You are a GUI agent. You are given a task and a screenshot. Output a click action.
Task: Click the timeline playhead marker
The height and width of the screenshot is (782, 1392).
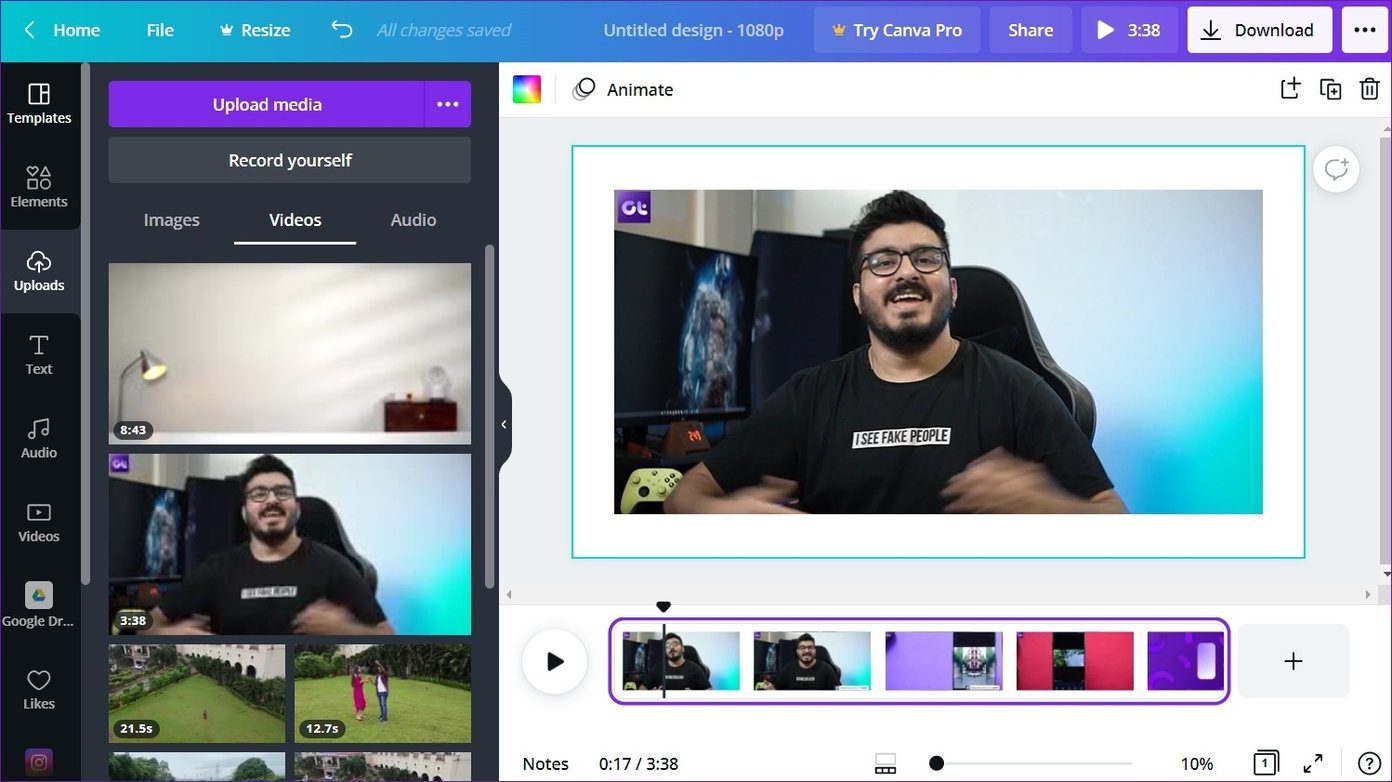[x=663, y=607]
